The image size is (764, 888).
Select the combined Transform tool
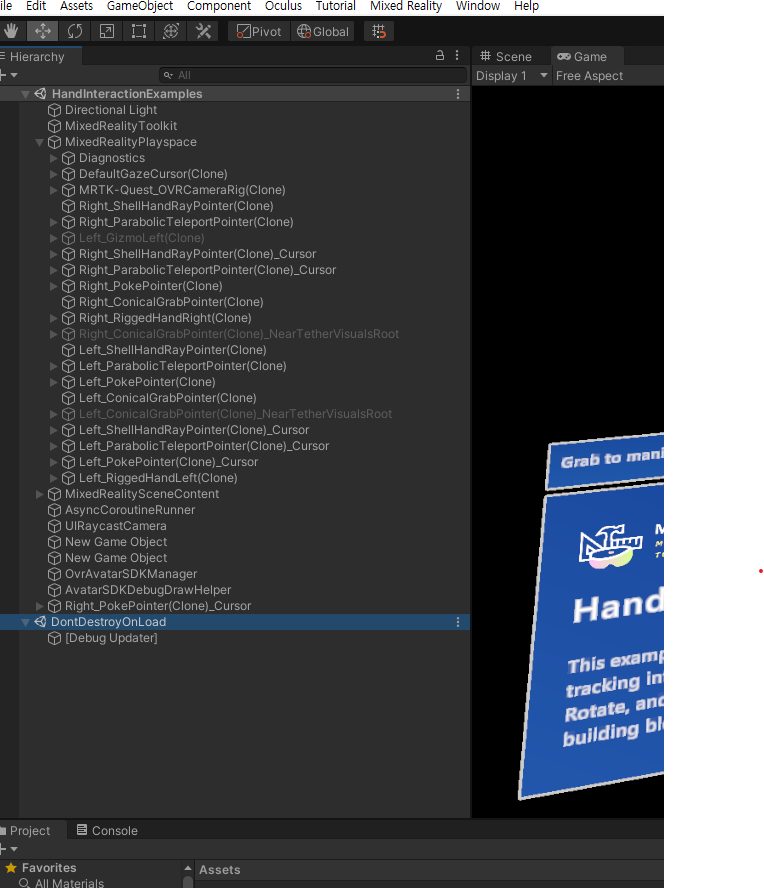(x=171, y=31)
